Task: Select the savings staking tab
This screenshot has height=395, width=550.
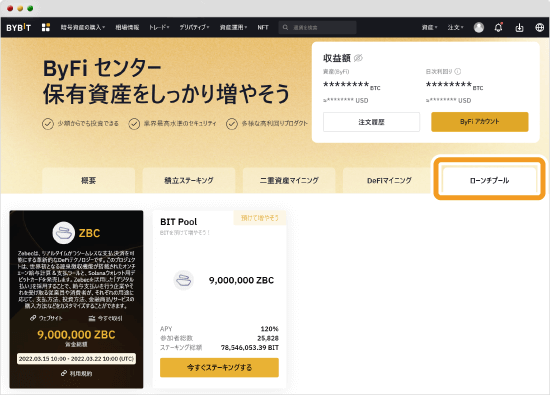Action: pyautogui.click(x=189, y=180)
